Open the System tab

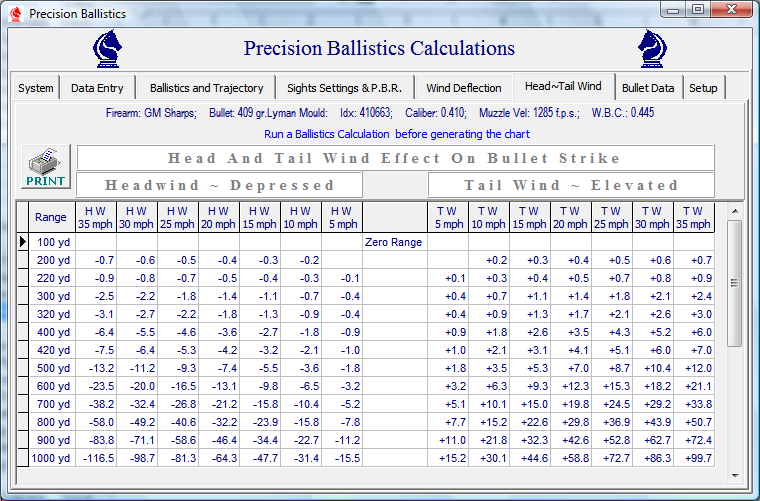pos(36,88)
